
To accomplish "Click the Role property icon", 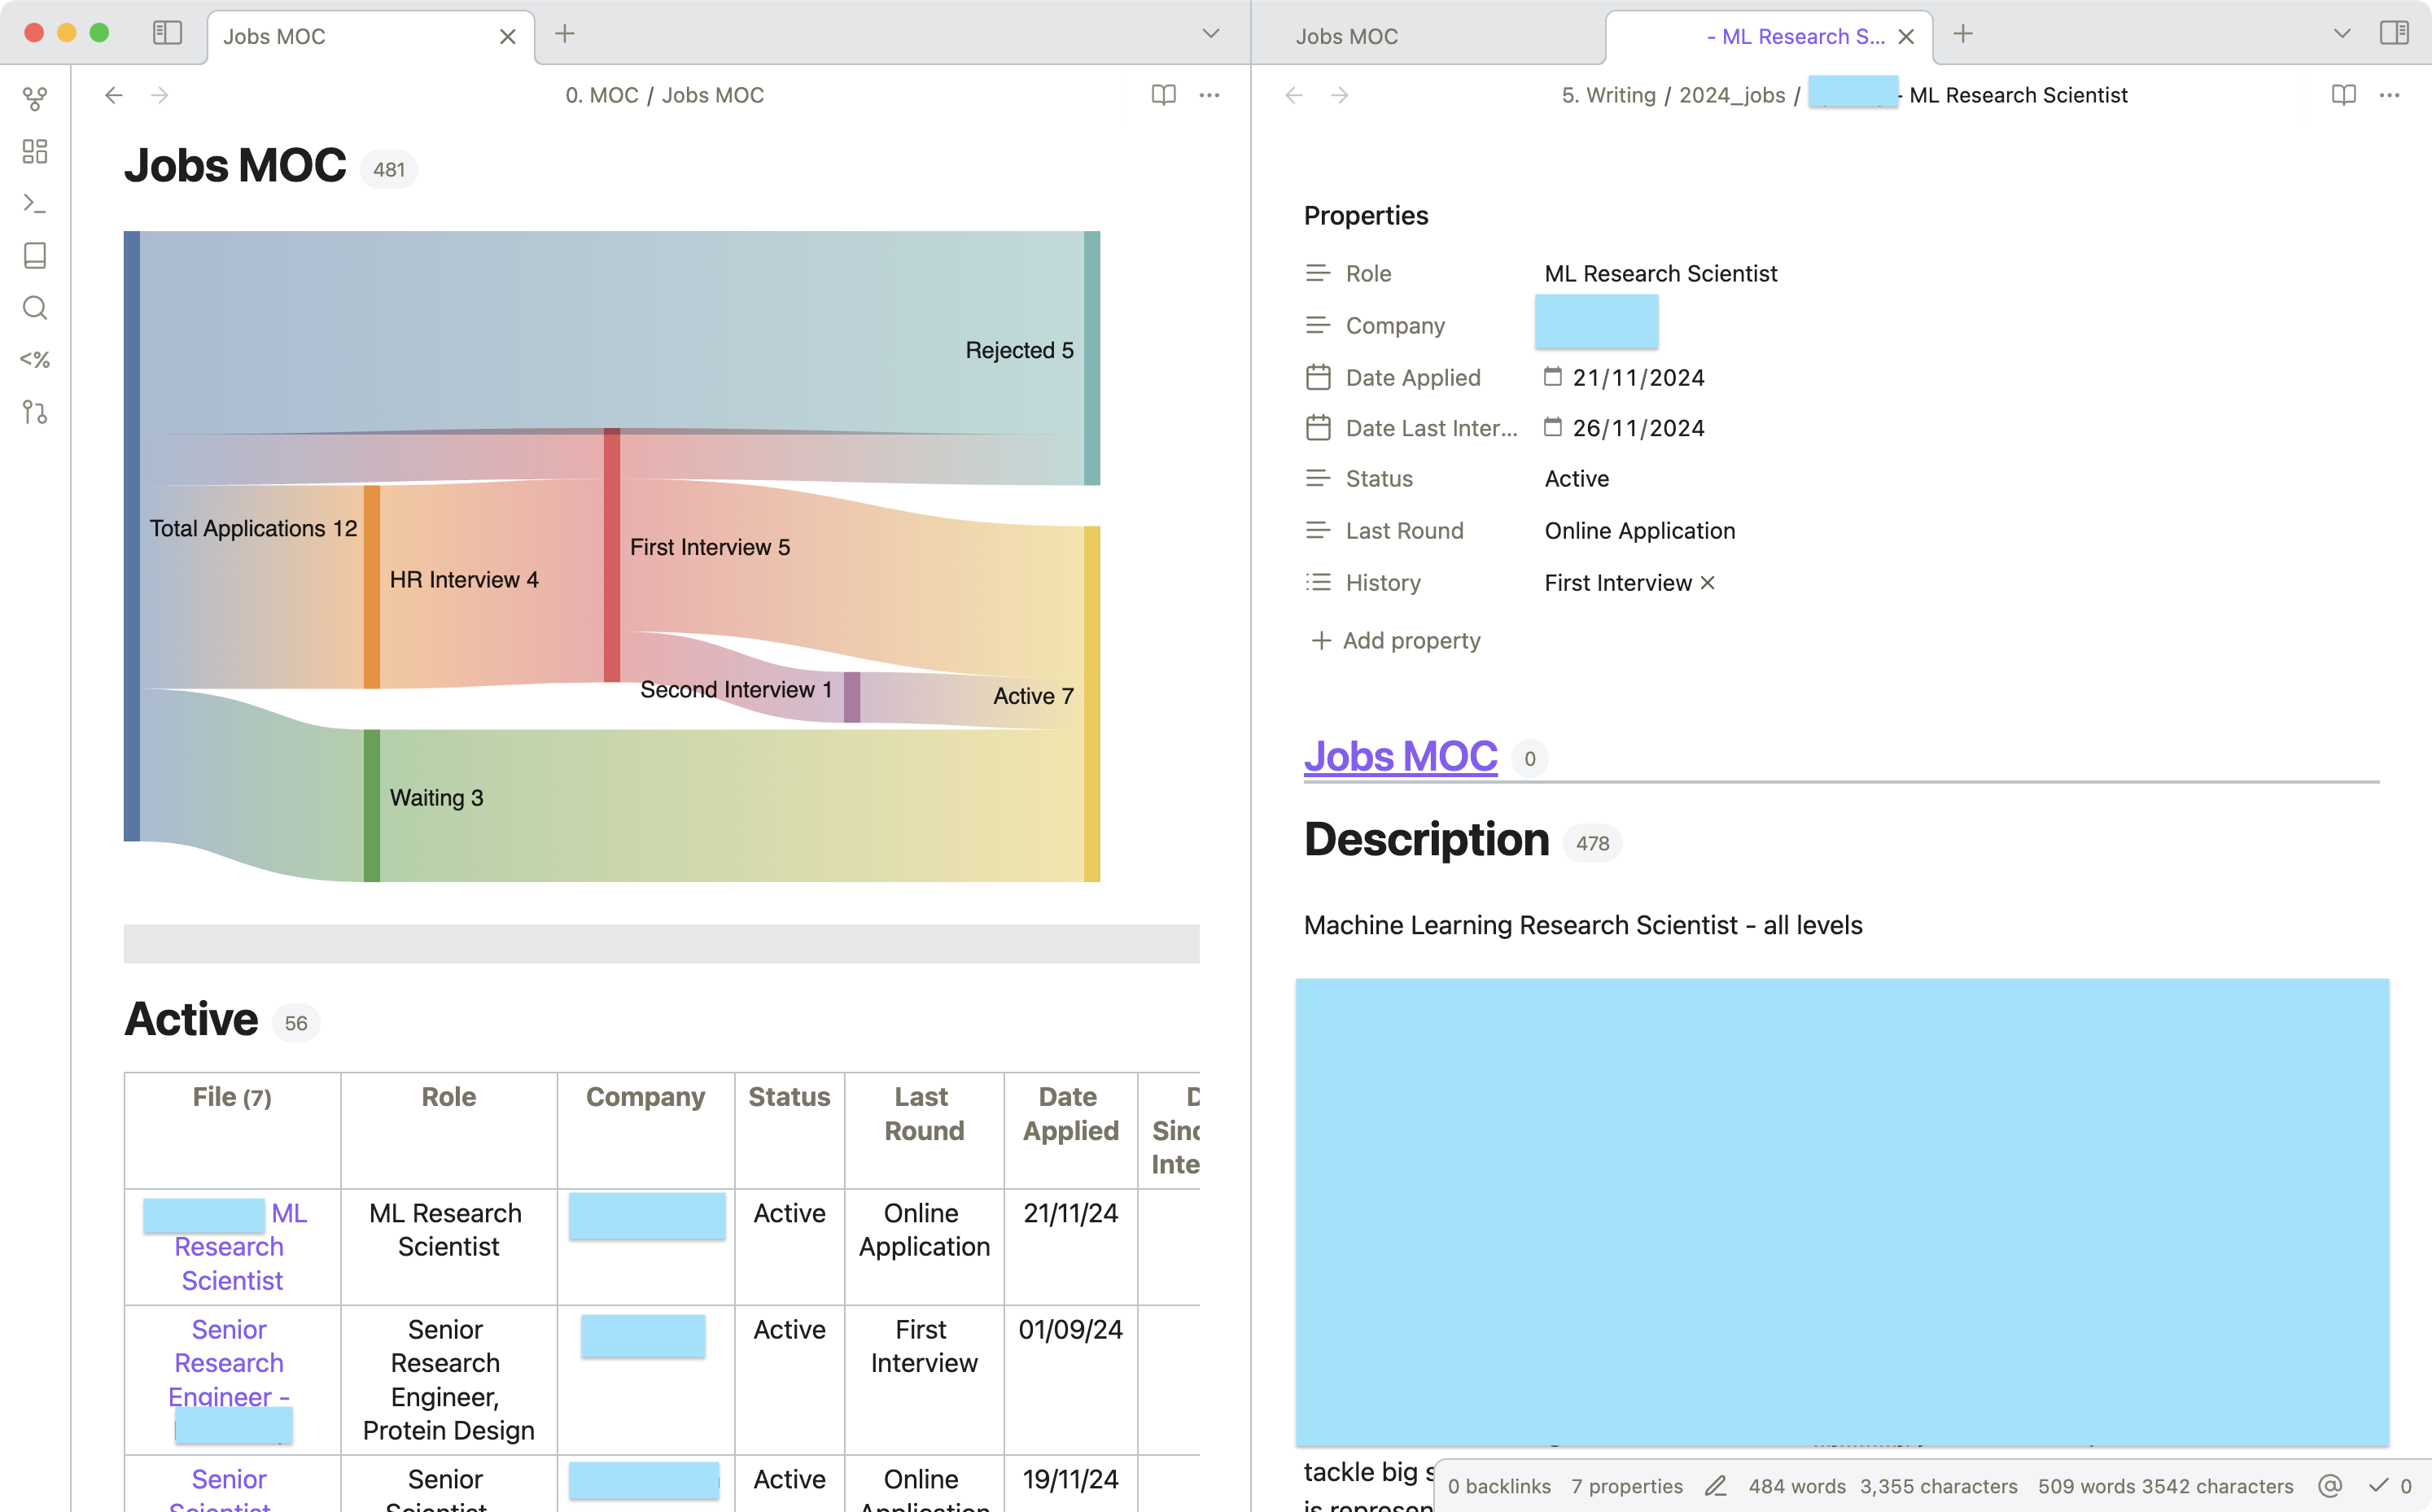I will (x=1318, y=273).
